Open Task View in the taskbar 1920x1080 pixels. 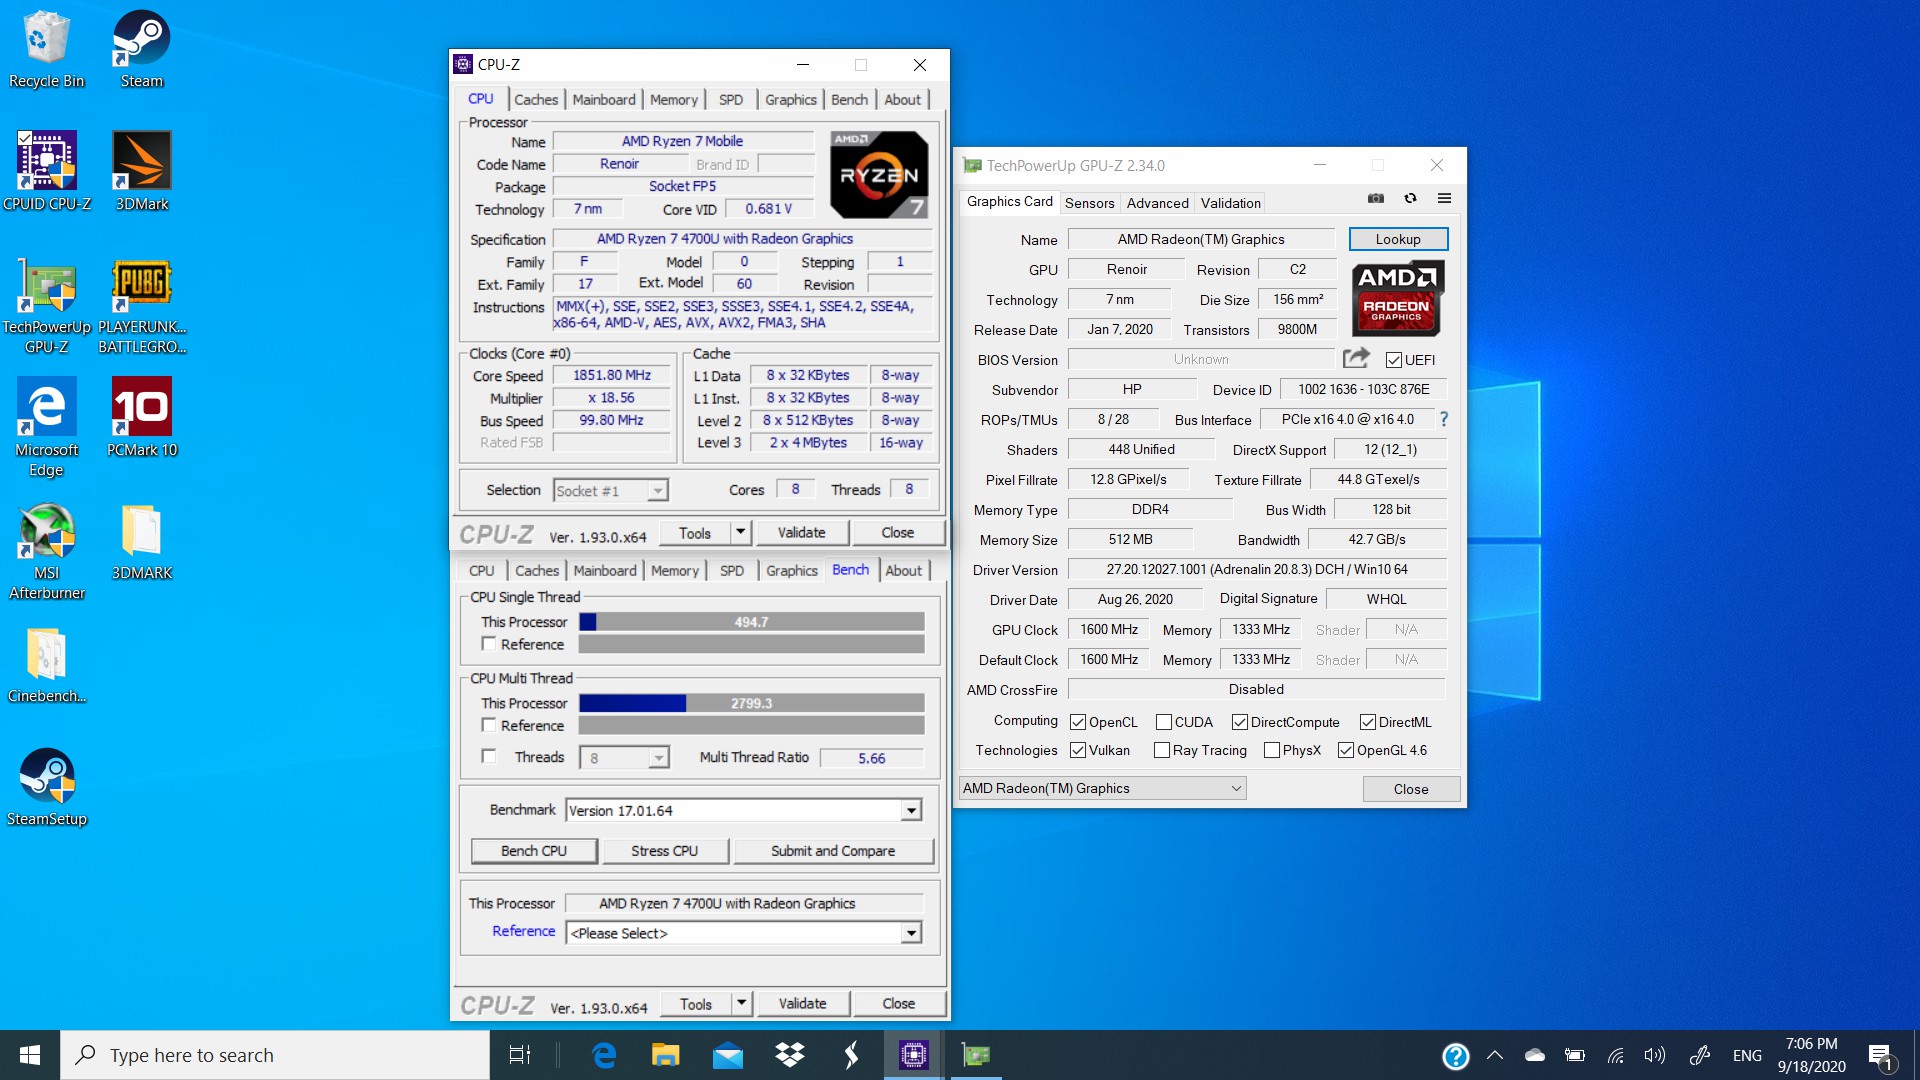[520, 1055]
